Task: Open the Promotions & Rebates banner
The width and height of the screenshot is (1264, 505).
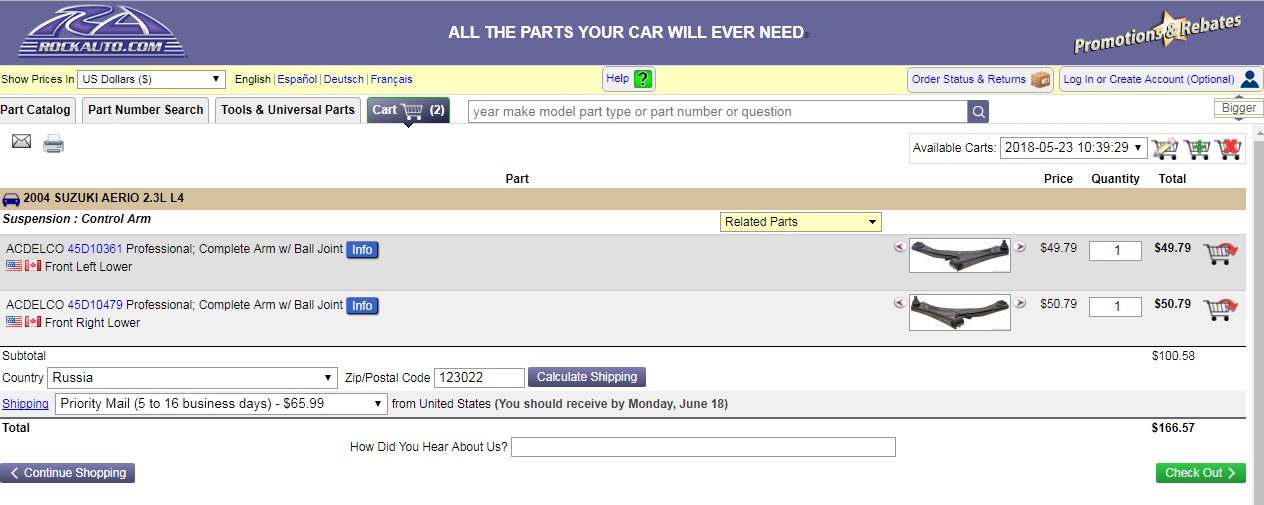Action: [x=1158, y=33]
